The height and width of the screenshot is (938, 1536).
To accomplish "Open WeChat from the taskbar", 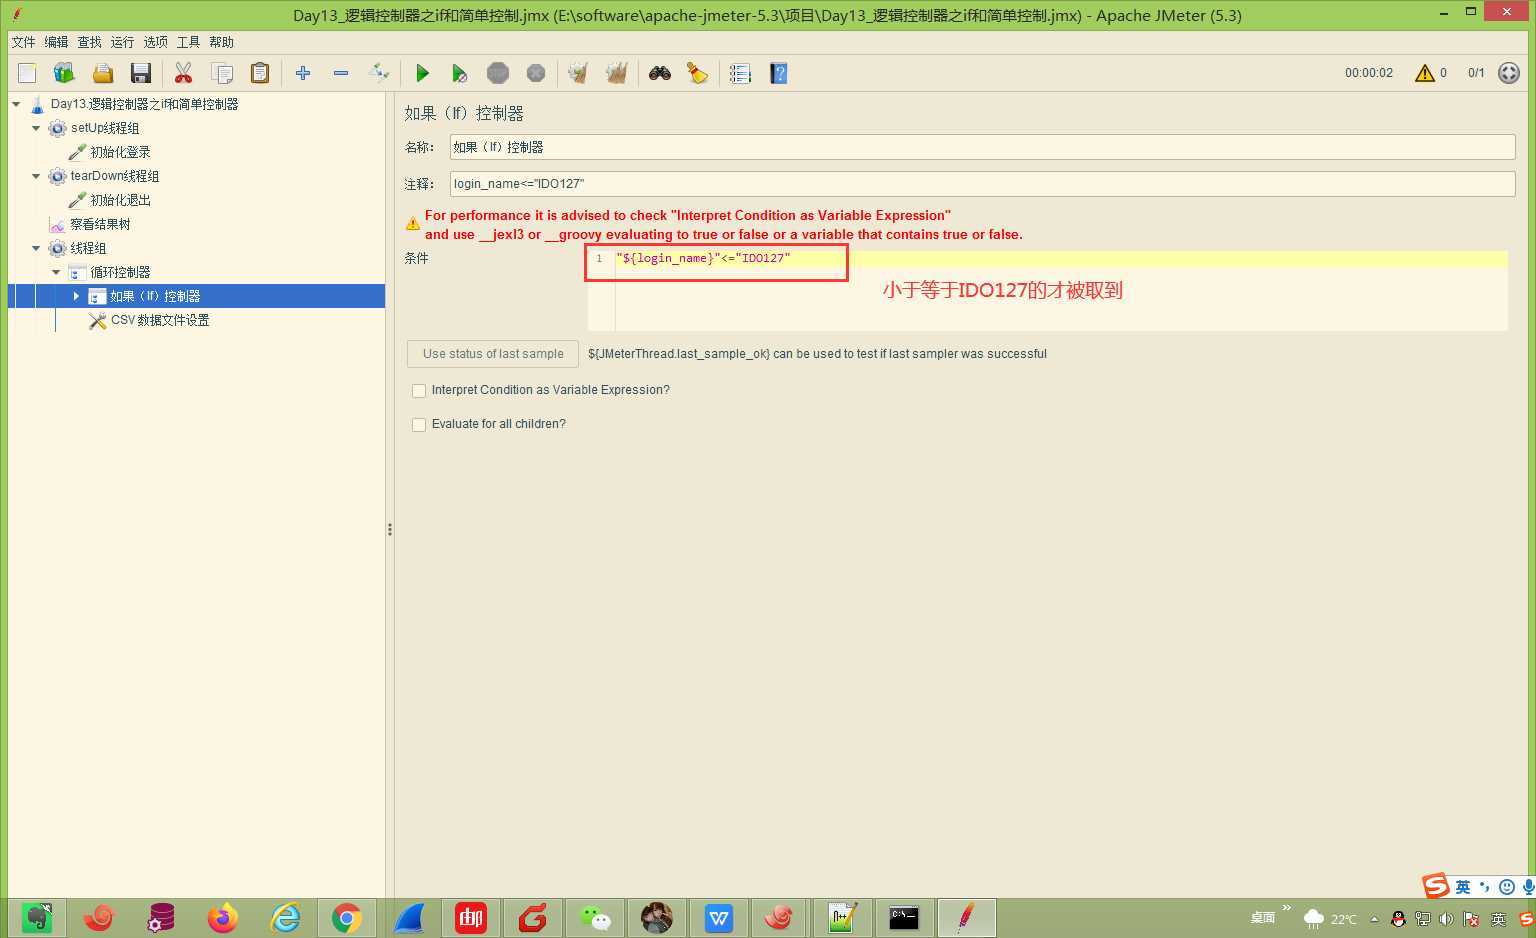I will click(595, 917).
